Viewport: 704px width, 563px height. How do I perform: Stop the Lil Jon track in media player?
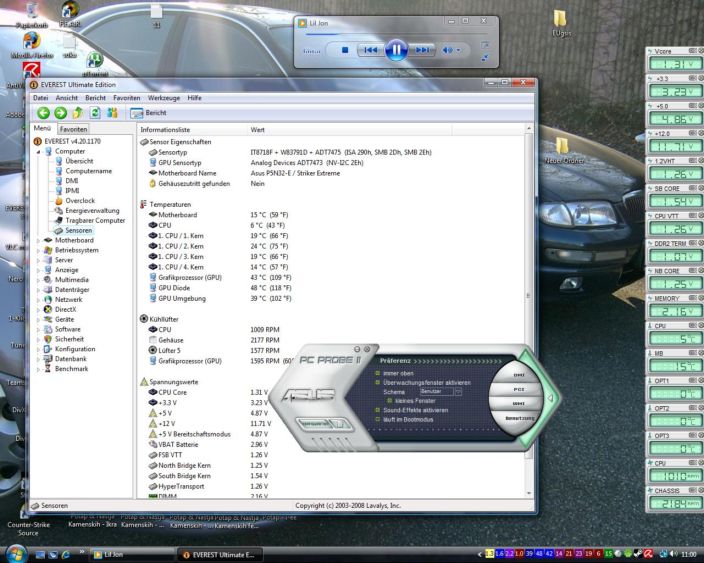tap(345, 48)
